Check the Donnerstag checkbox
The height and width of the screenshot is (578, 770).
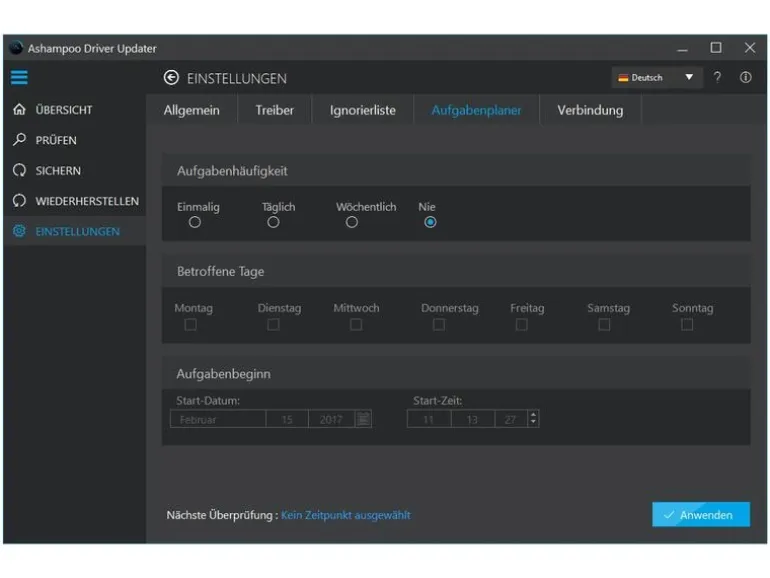click(x=439, y=325)
